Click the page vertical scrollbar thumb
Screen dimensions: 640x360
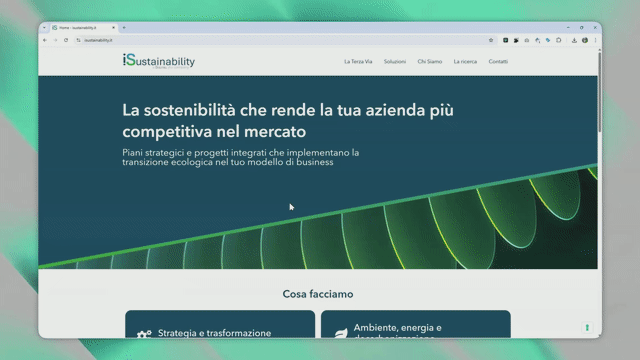point(599,92)
